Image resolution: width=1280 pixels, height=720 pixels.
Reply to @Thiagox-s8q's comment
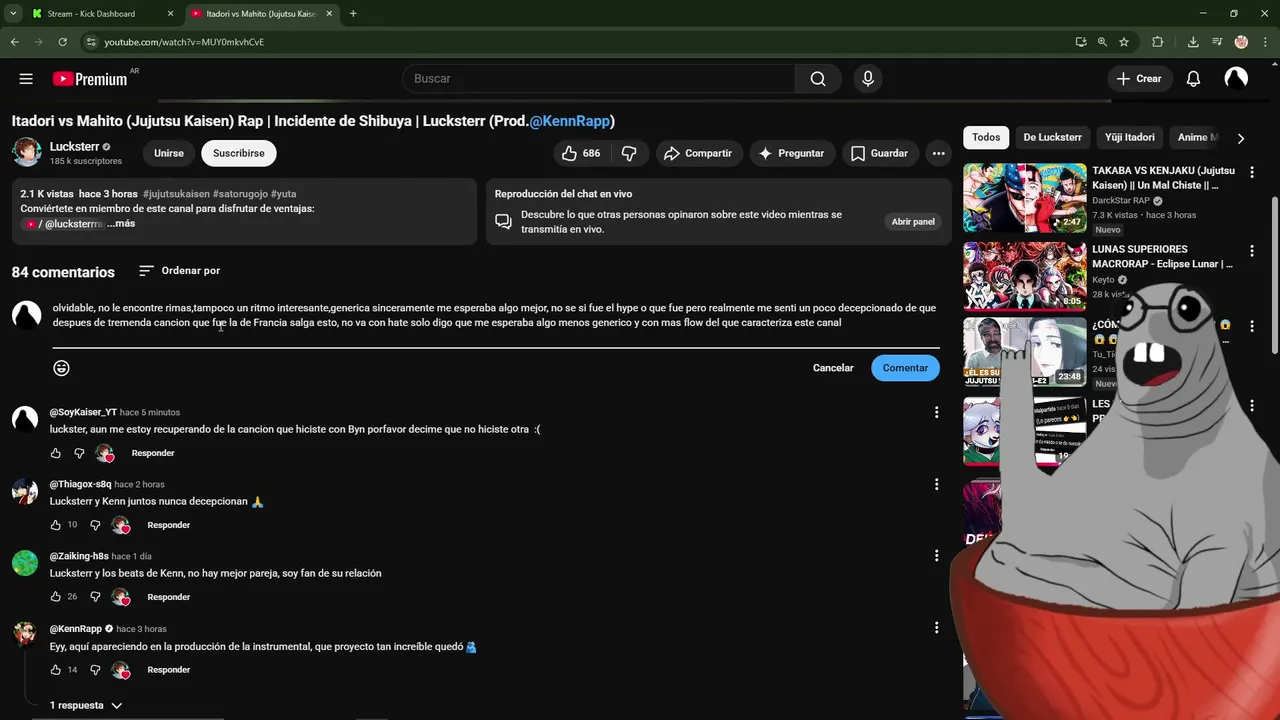(169, 525)
